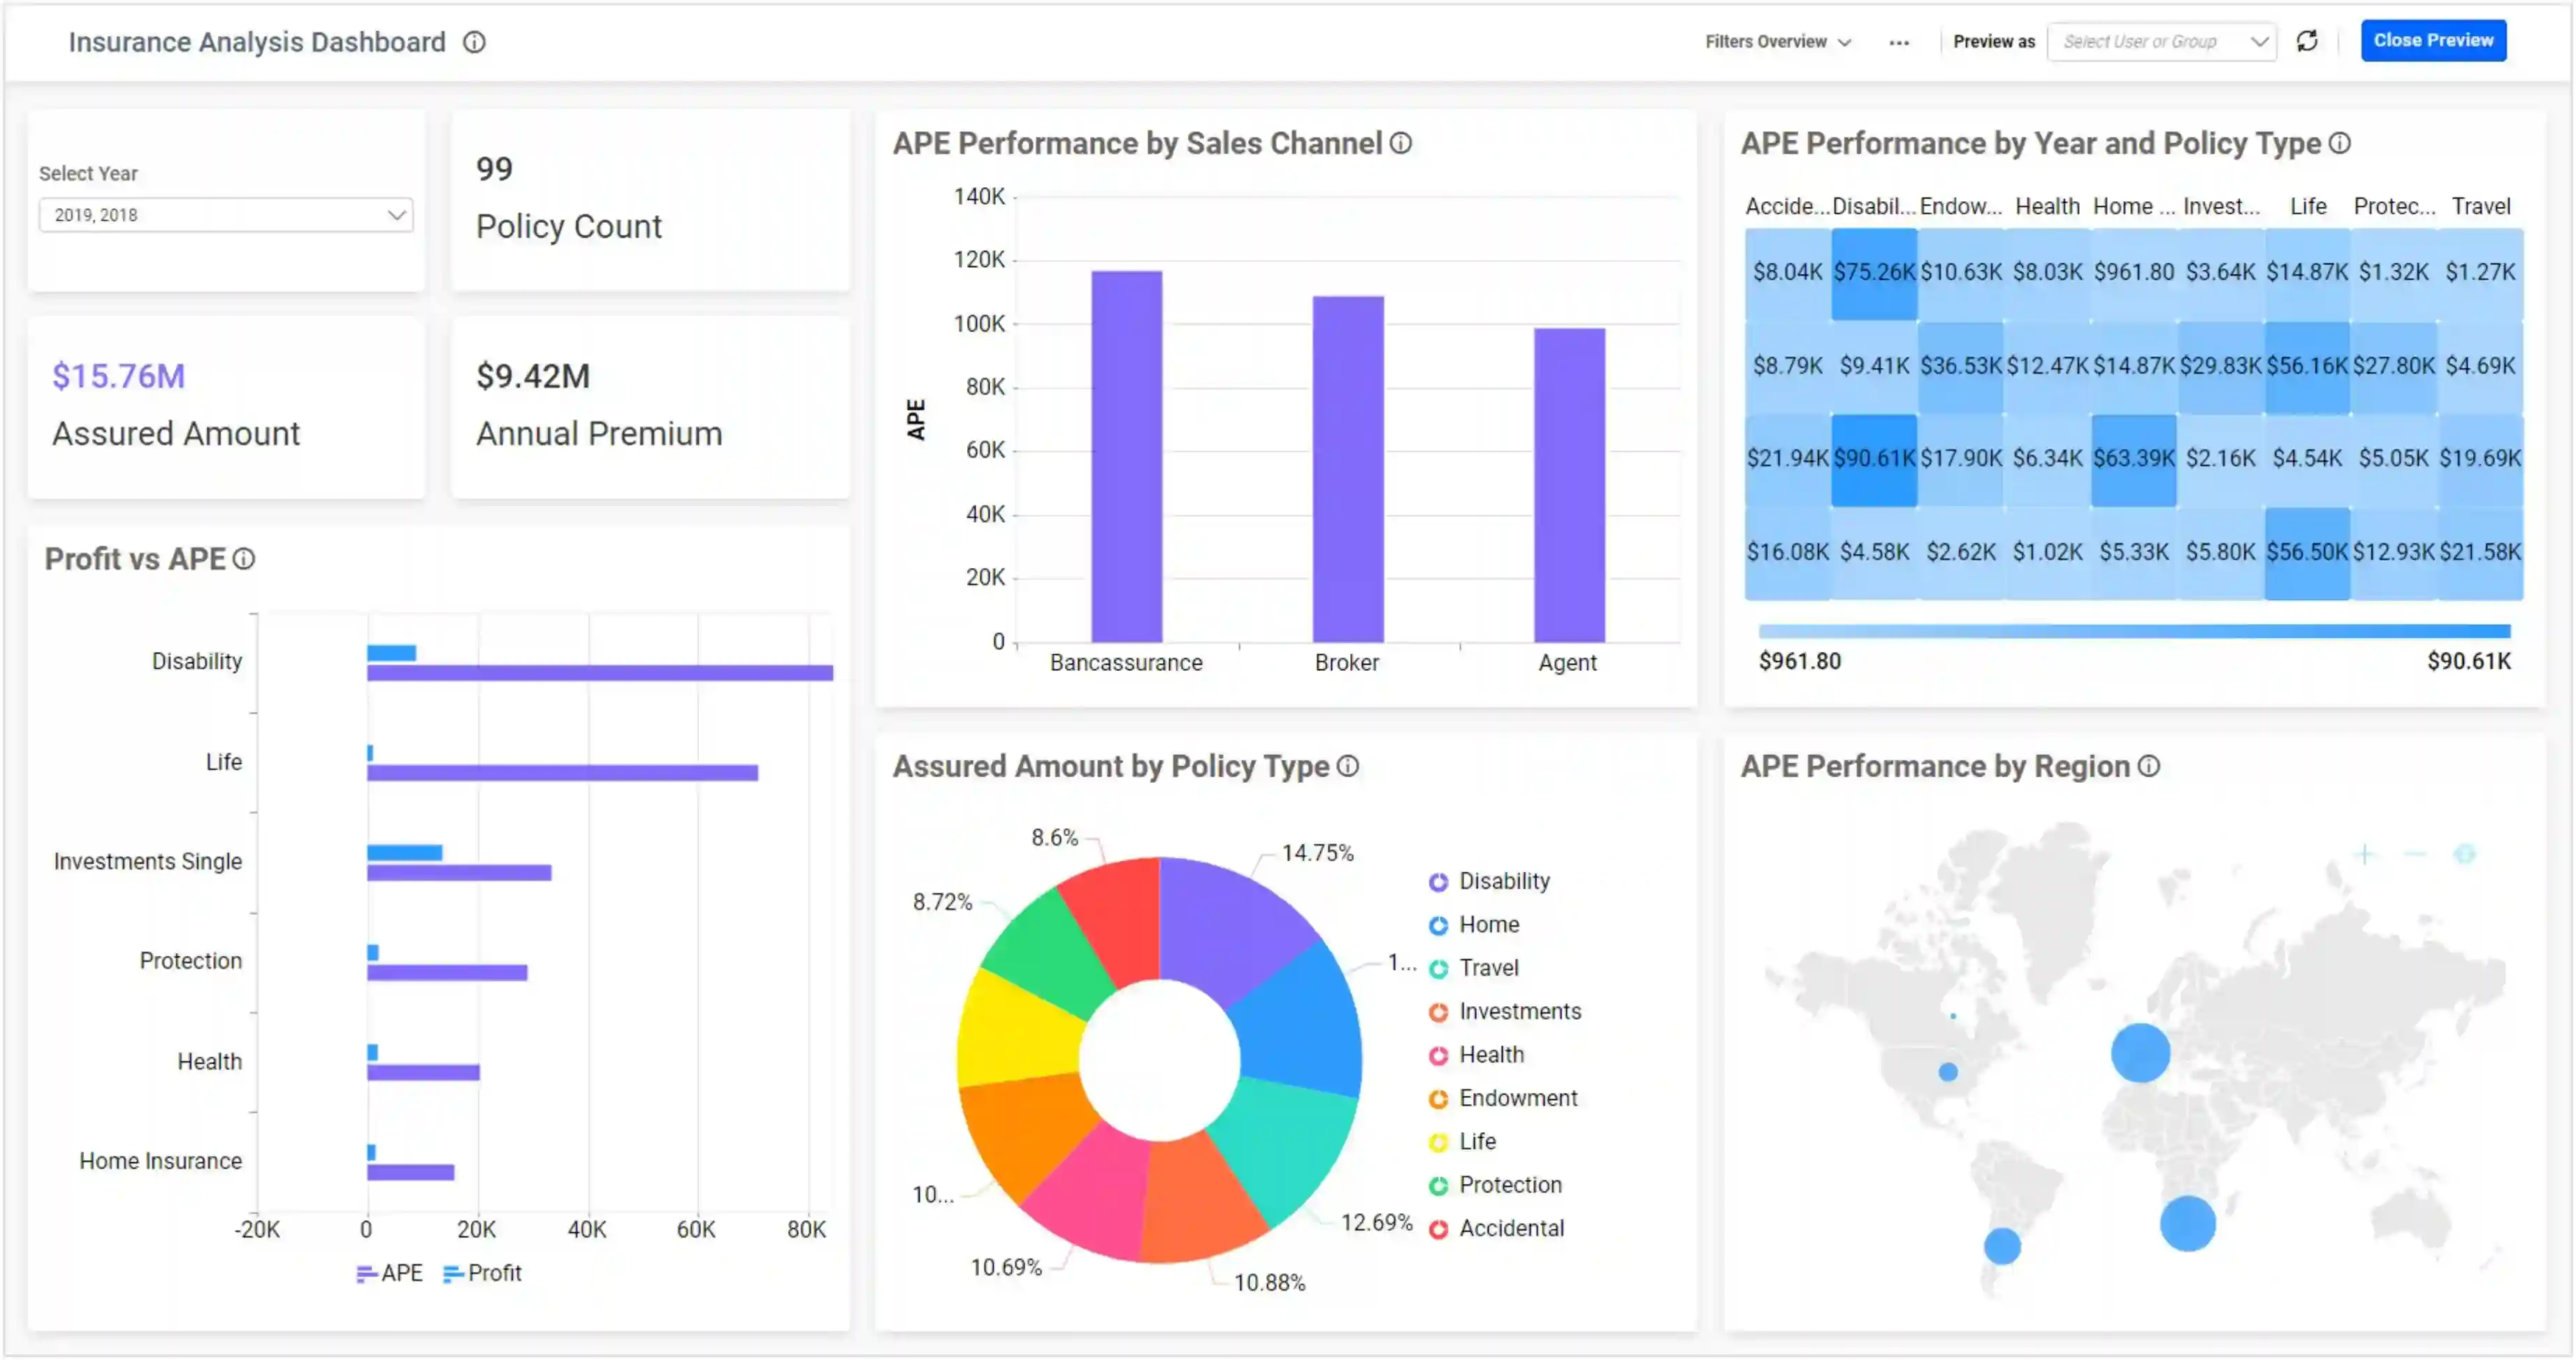Open the Select Year dropdown showing 2019, 2018
The height and width of the screenshot is (1360, 2576).
[x=226, y=215]
